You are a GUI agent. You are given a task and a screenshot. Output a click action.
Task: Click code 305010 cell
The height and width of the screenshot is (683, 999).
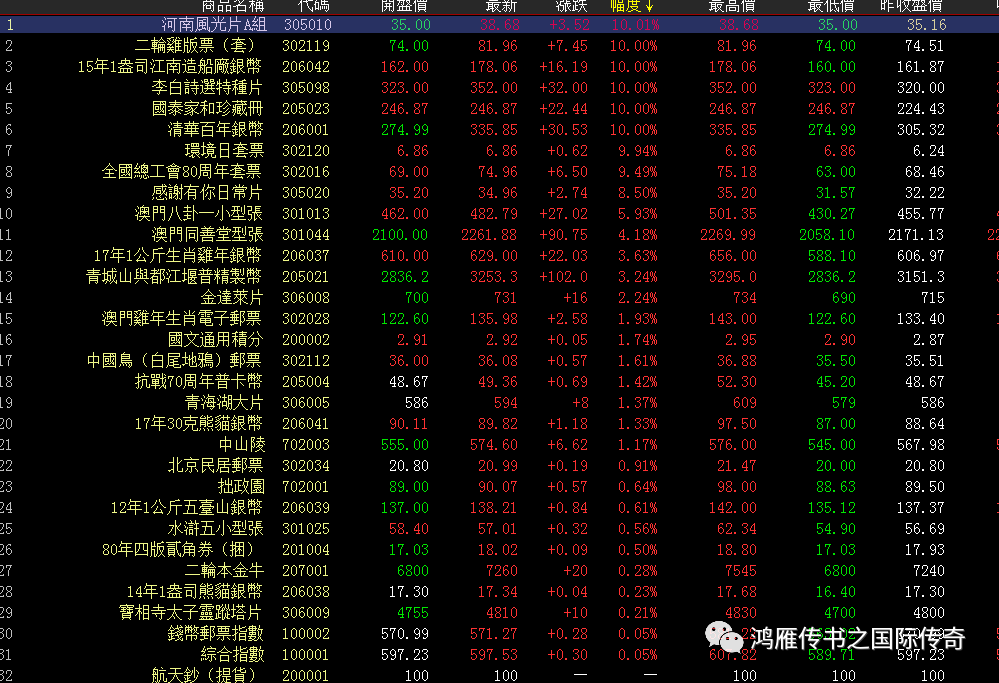pyautogui.click(x=308, y=25)
